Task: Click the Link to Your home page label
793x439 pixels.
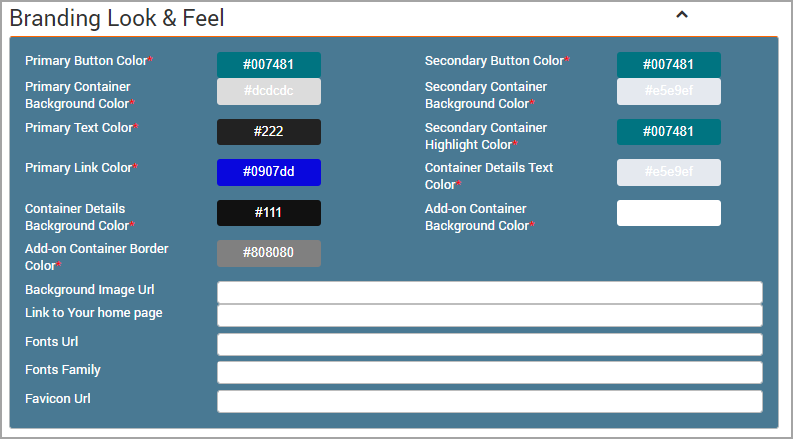Action: (x=94, y=313)
